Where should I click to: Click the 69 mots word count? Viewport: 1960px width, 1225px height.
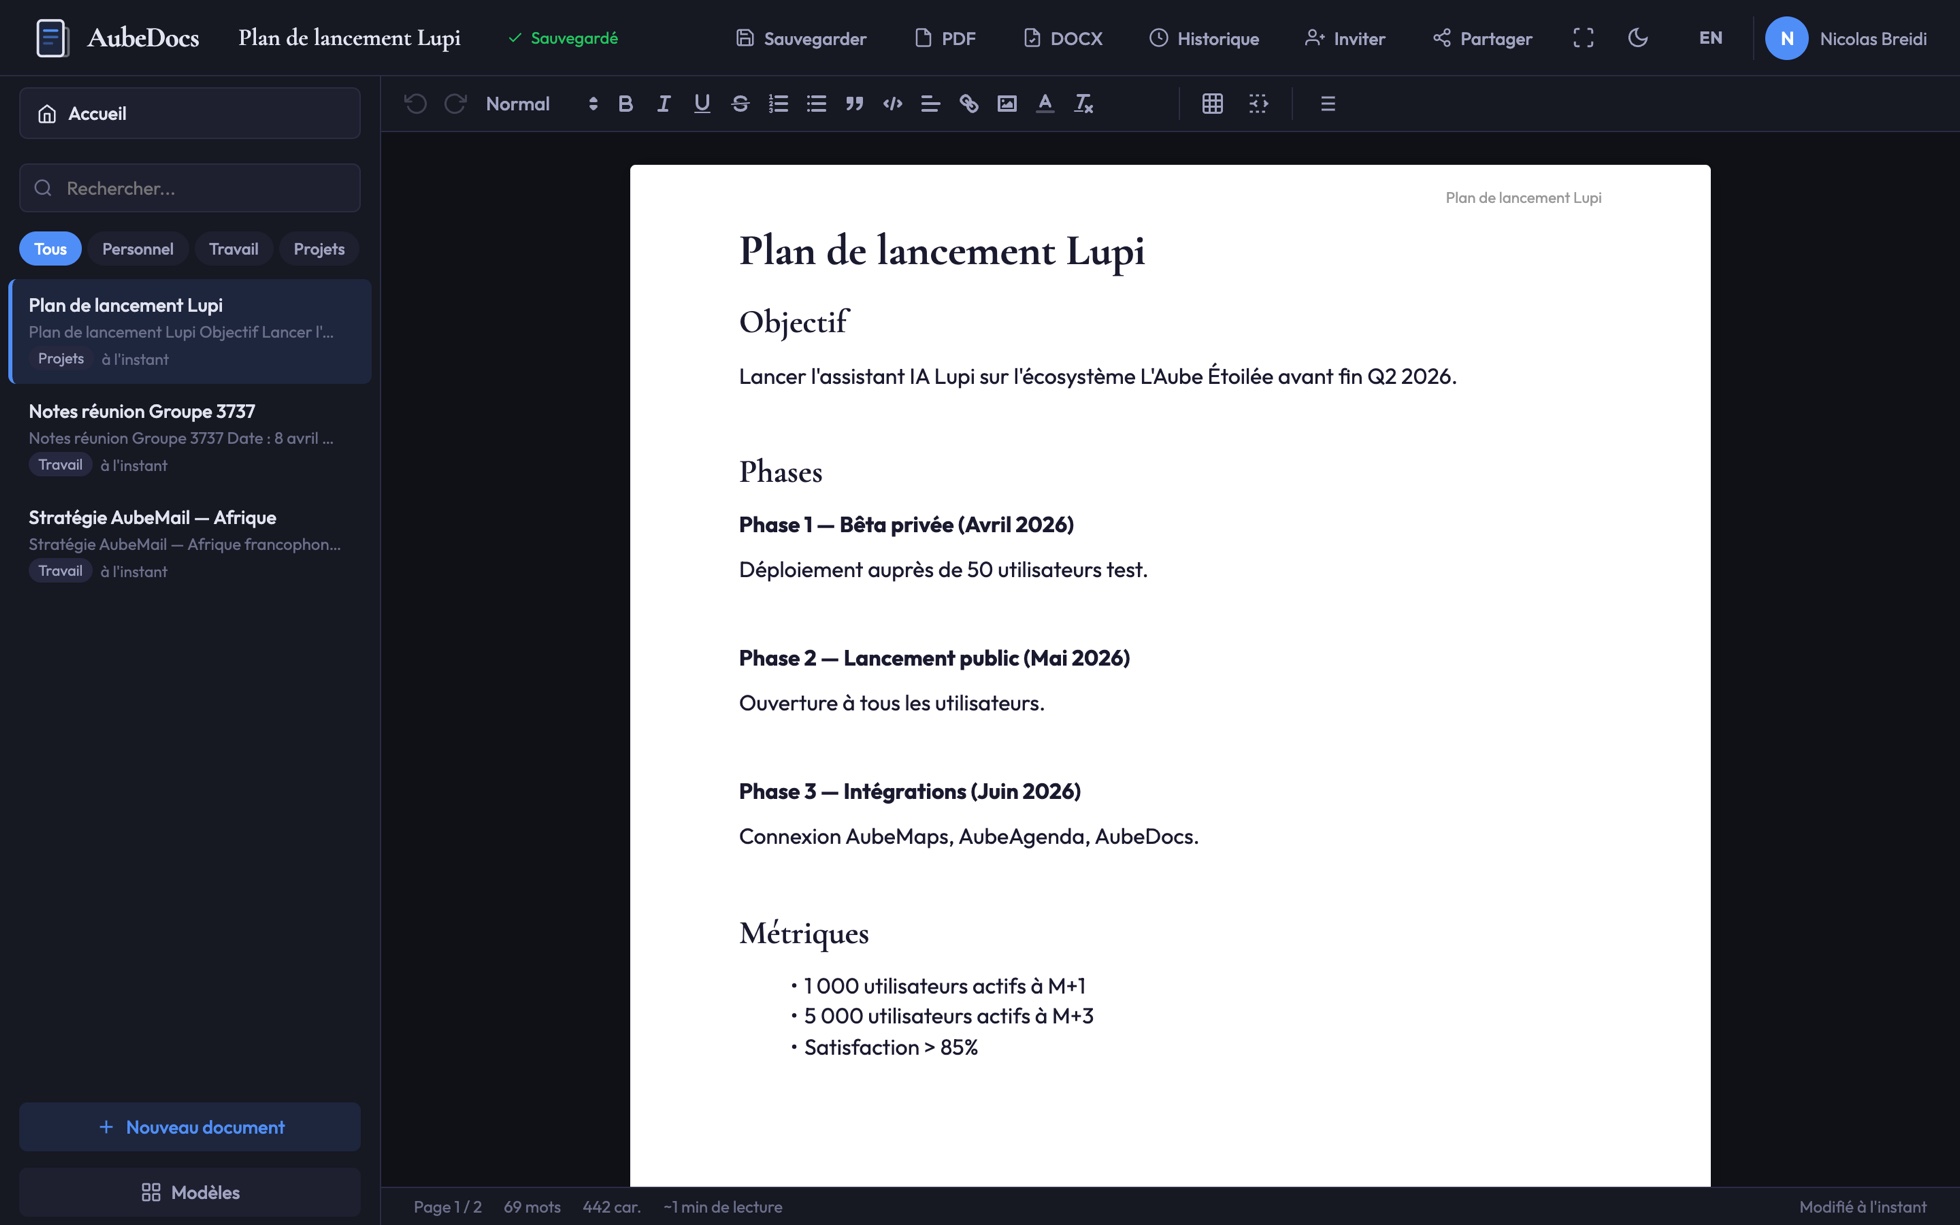click(x=532, y=1207)
